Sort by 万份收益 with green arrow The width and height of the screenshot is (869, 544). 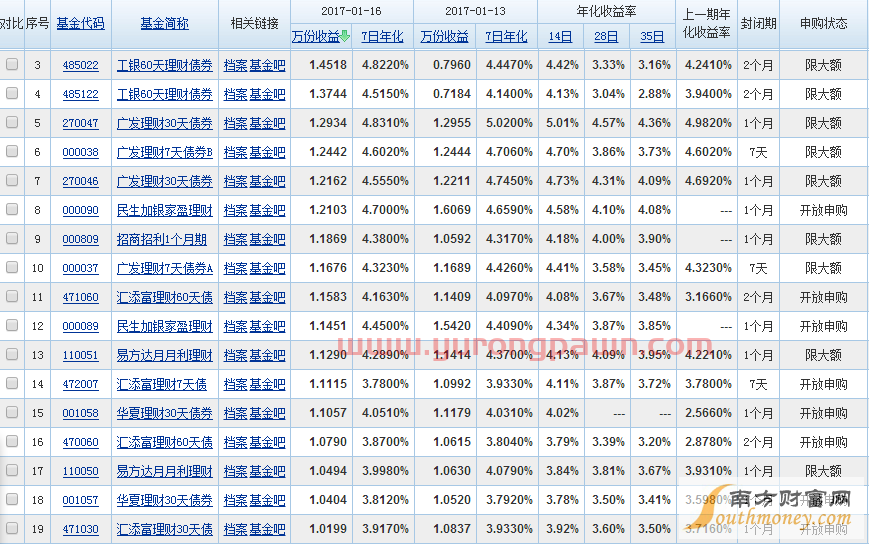tap(320, 37)
